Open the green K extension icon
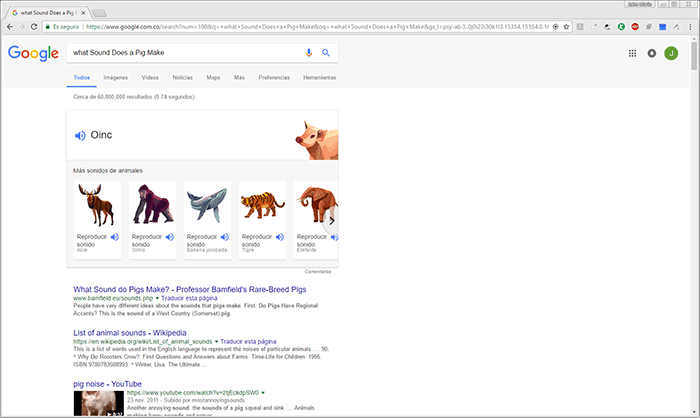The width and height of the screenshot is (700, 418). (x=621, y=27)
